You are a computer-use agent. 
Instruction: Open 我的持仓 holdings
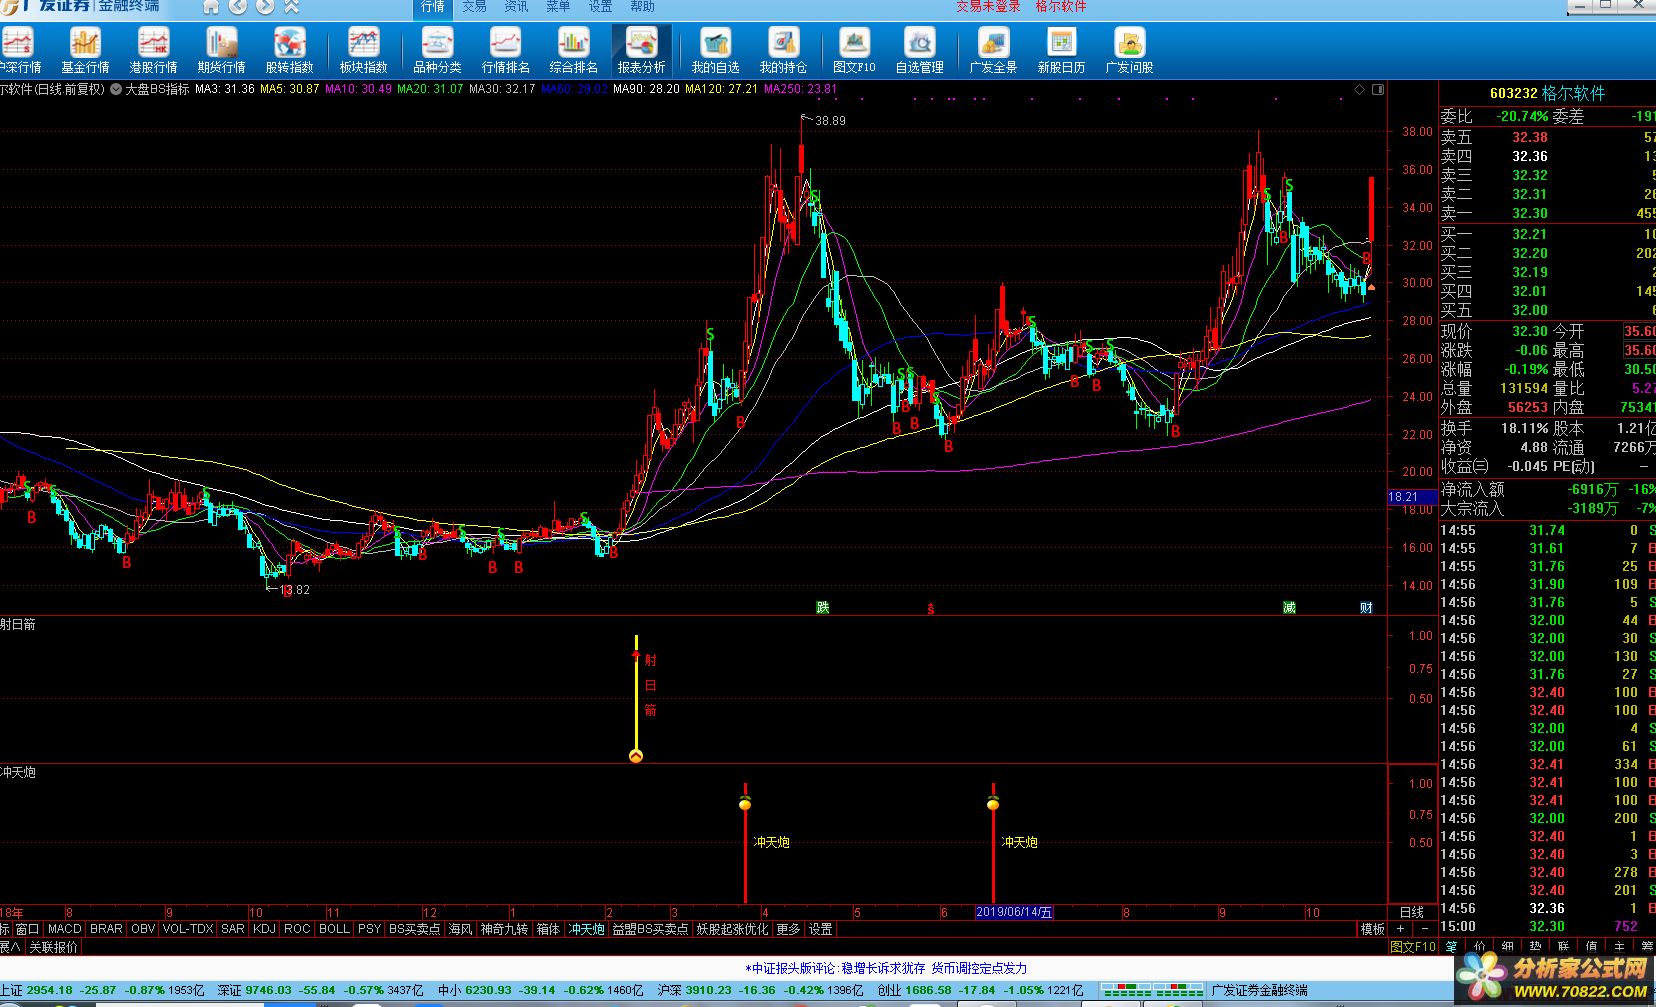pyautogui.click(x=783, y=50)
